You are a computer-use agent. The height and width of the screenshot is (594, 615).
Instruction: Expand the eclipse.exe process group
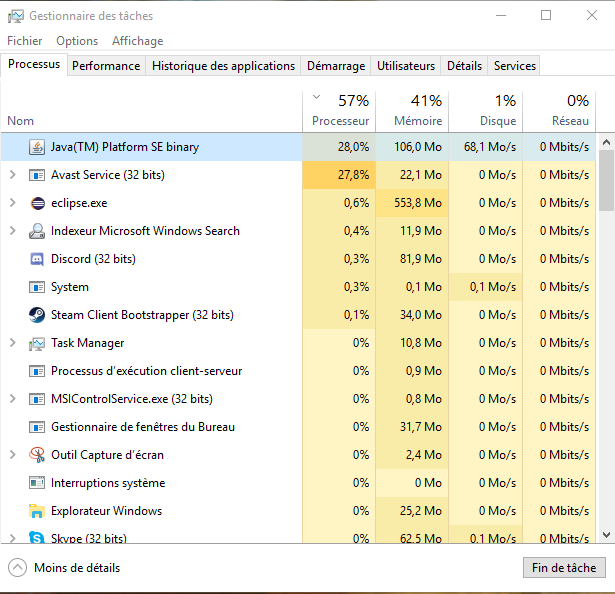point(12,203)
